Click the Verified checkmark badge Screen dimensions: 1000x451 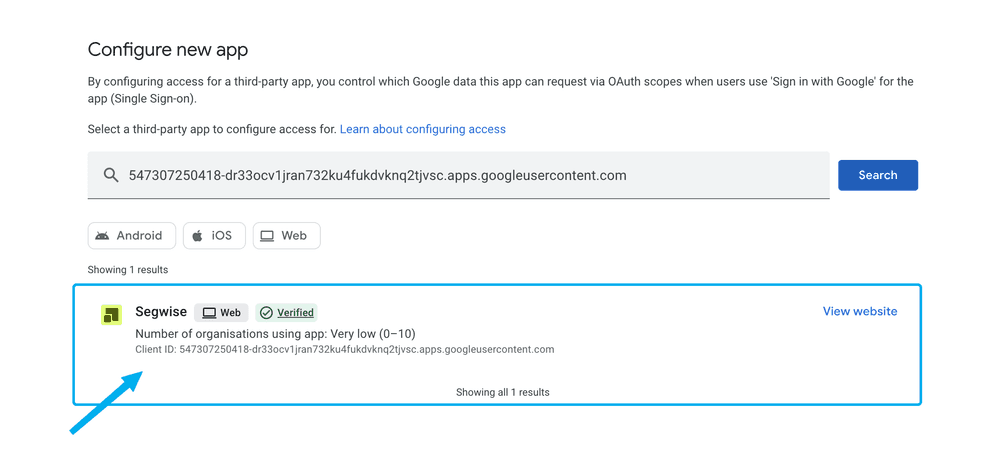tap(286, 313)
